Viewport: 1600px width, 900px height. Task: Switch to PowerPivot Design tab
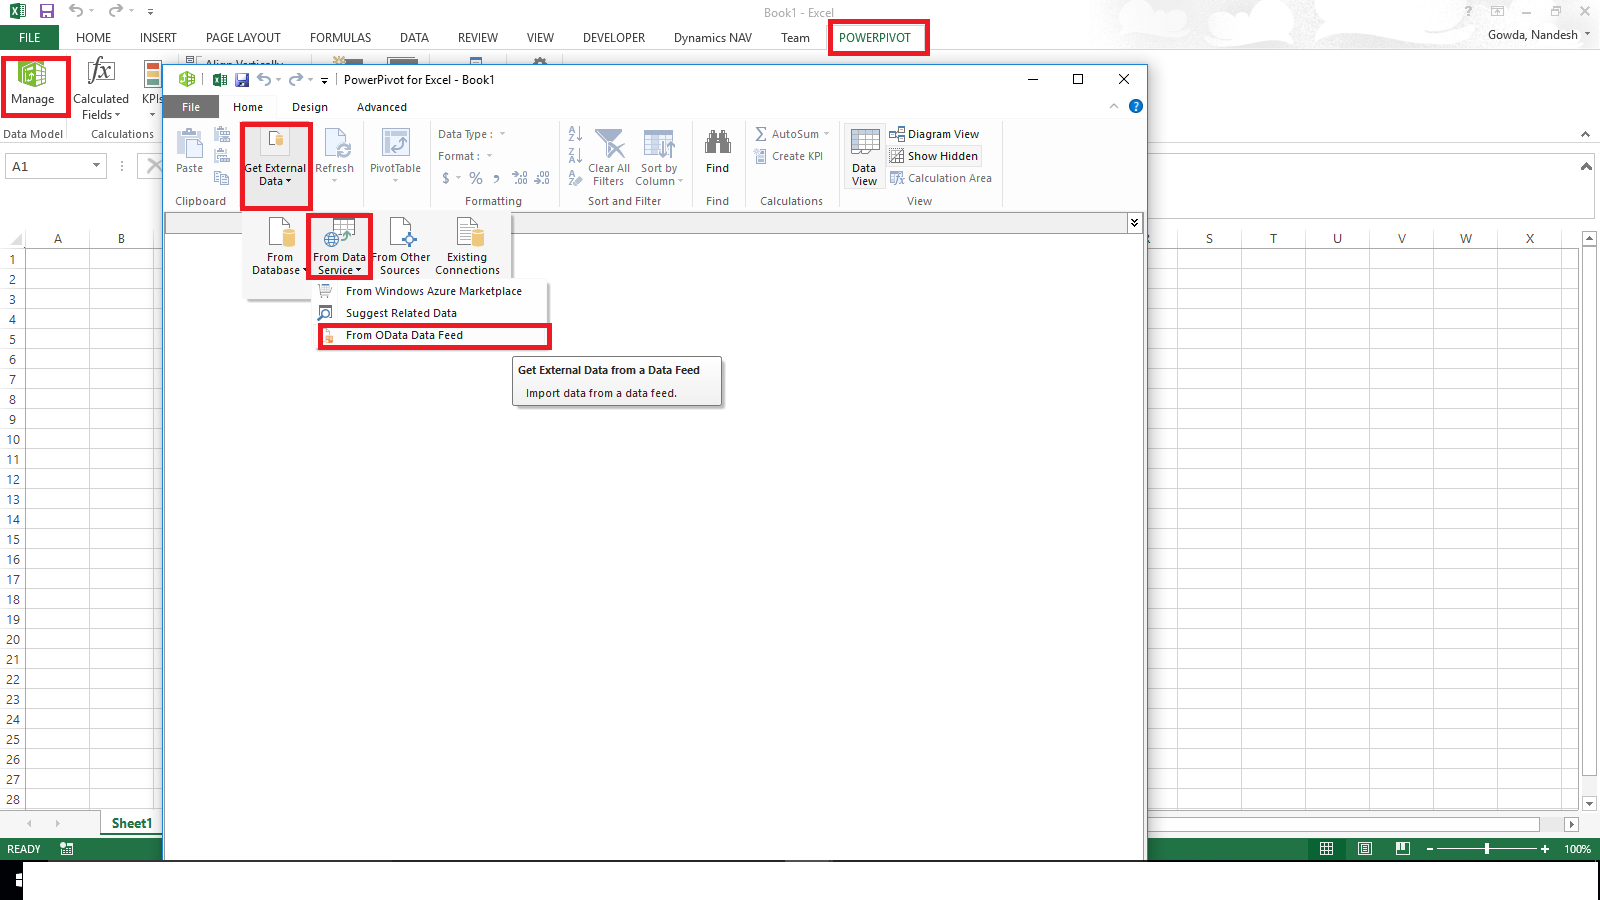tap(310, 107)
